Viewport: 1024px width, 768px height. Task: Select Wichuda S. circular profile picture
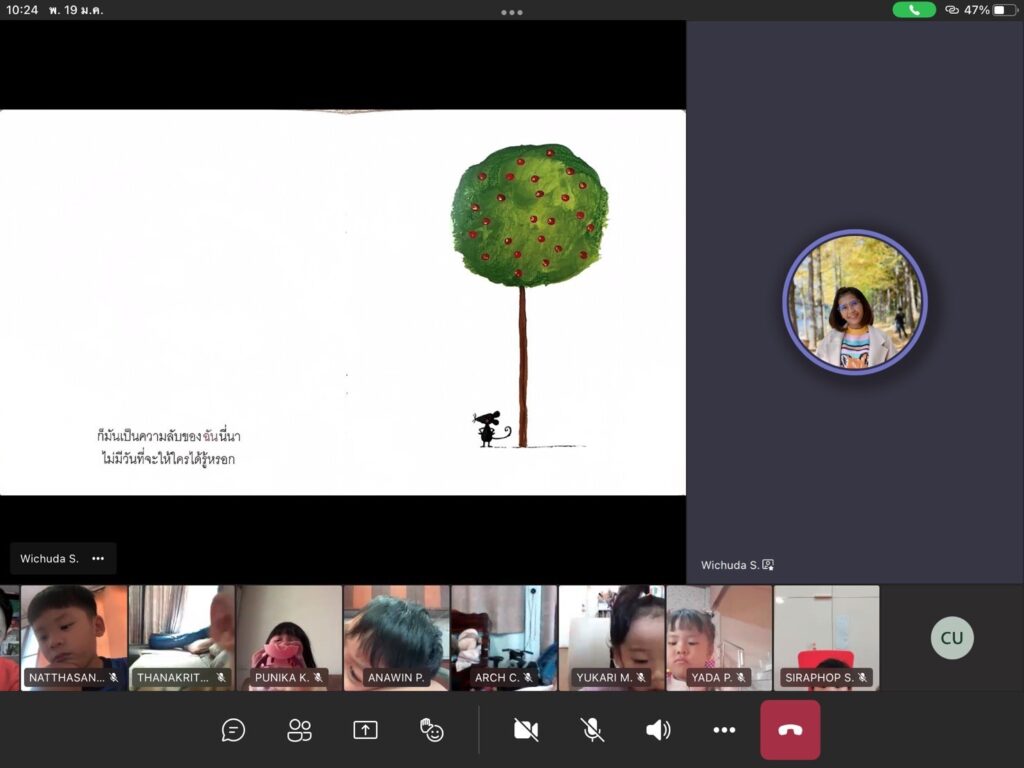pos(854,302)
